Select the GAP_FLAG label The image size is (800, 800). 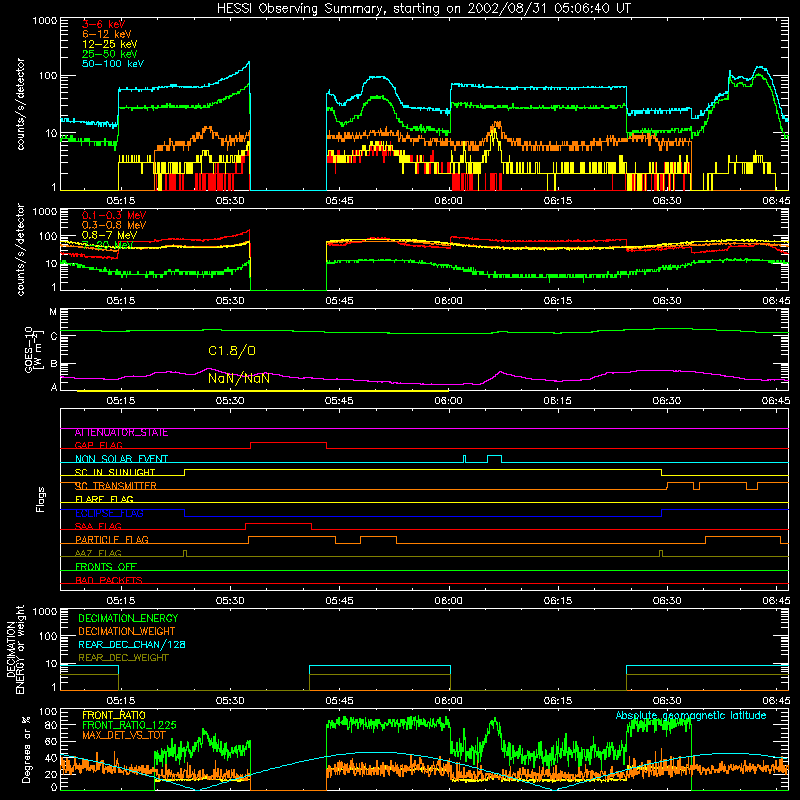[98, 445]
